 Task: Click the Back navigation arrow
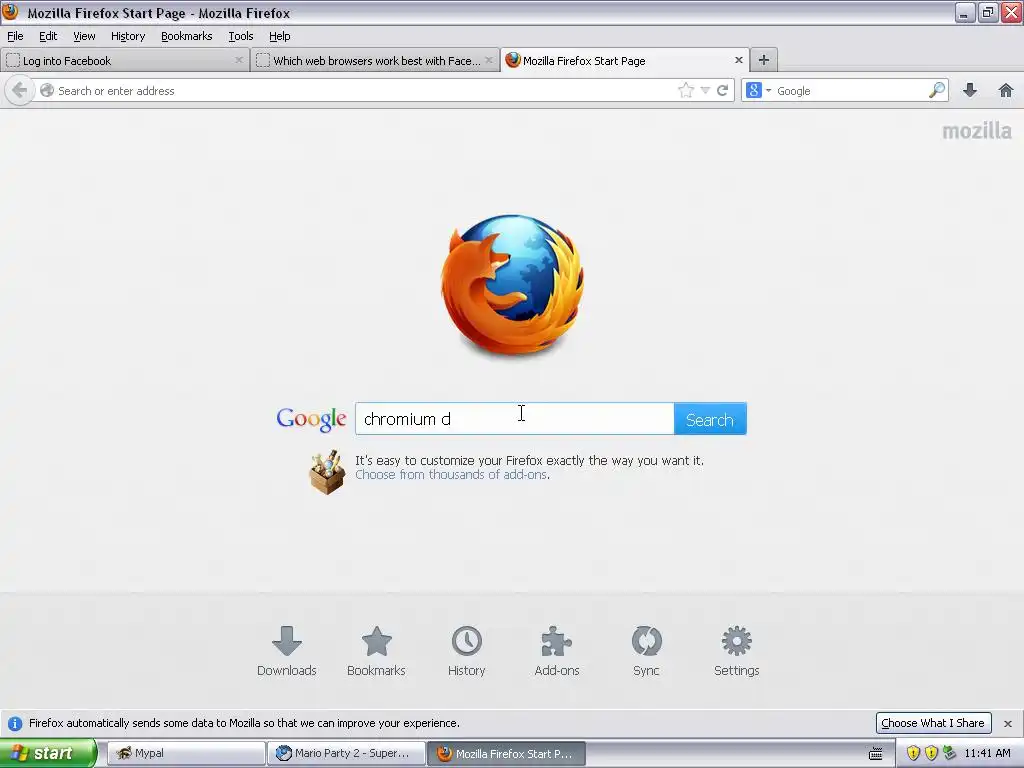20,90
